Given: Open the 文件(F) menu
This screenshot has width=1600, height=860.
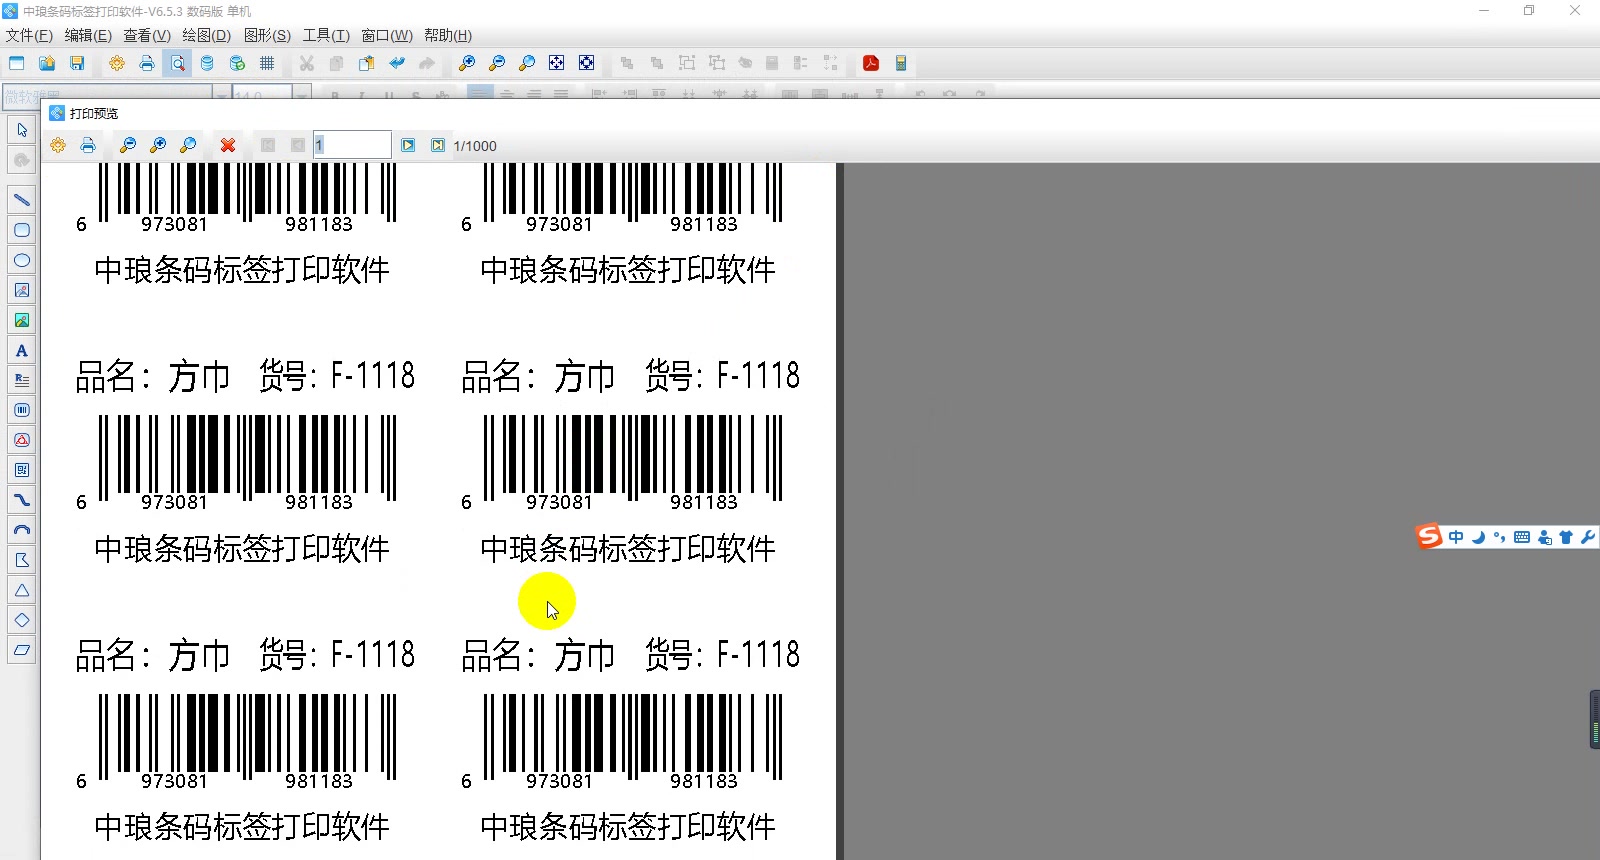Looking at the screenshot, I should pyautogui.click(x=29, y=35).
